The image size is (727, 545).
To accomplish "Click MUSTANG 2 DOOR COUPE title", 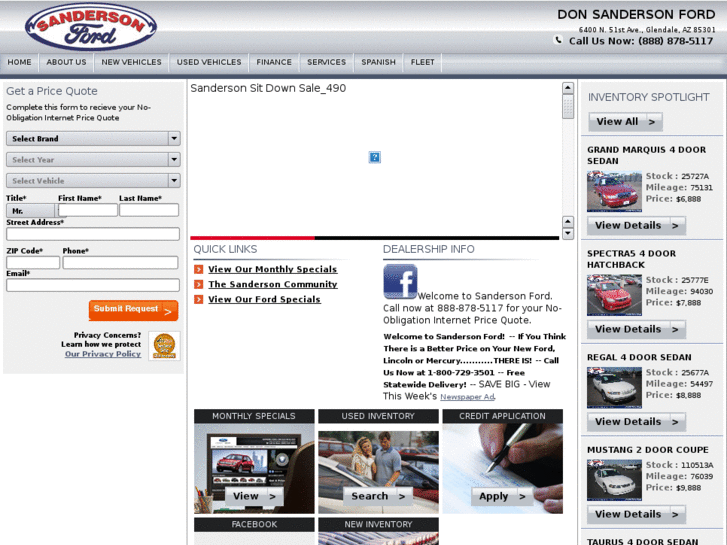I will point(648,450).
